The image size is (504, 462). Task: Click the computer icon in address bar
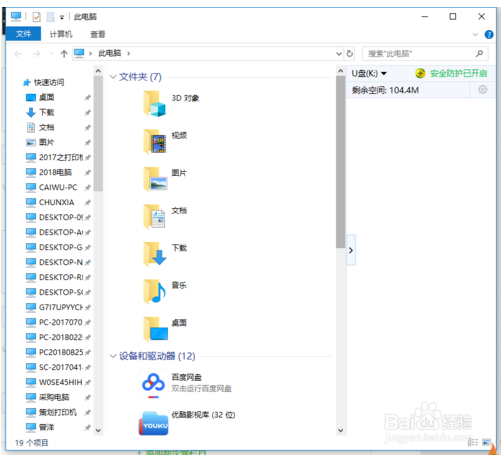pyautogui.click(x=79, y=53)
